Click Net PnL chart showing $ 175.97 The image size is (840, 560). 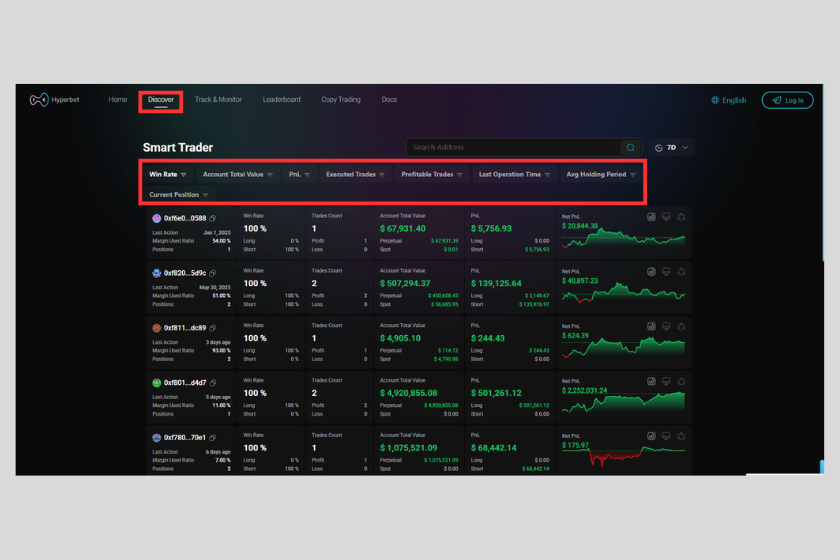[x=624, y=457]
